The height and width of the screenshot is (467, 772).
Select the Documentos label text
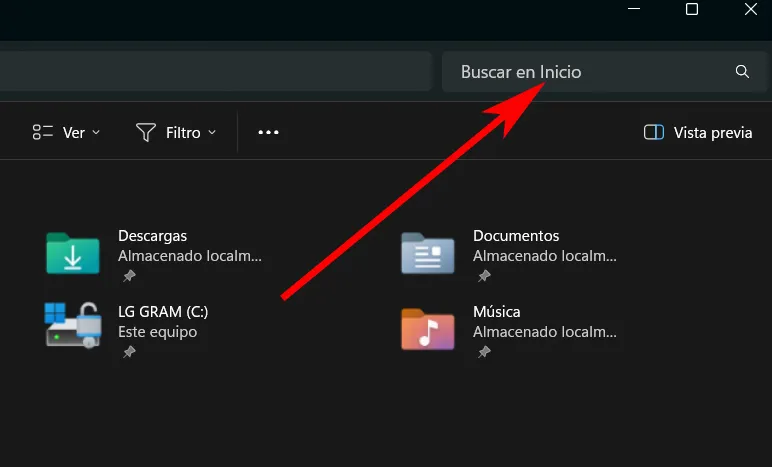(516, 236)
